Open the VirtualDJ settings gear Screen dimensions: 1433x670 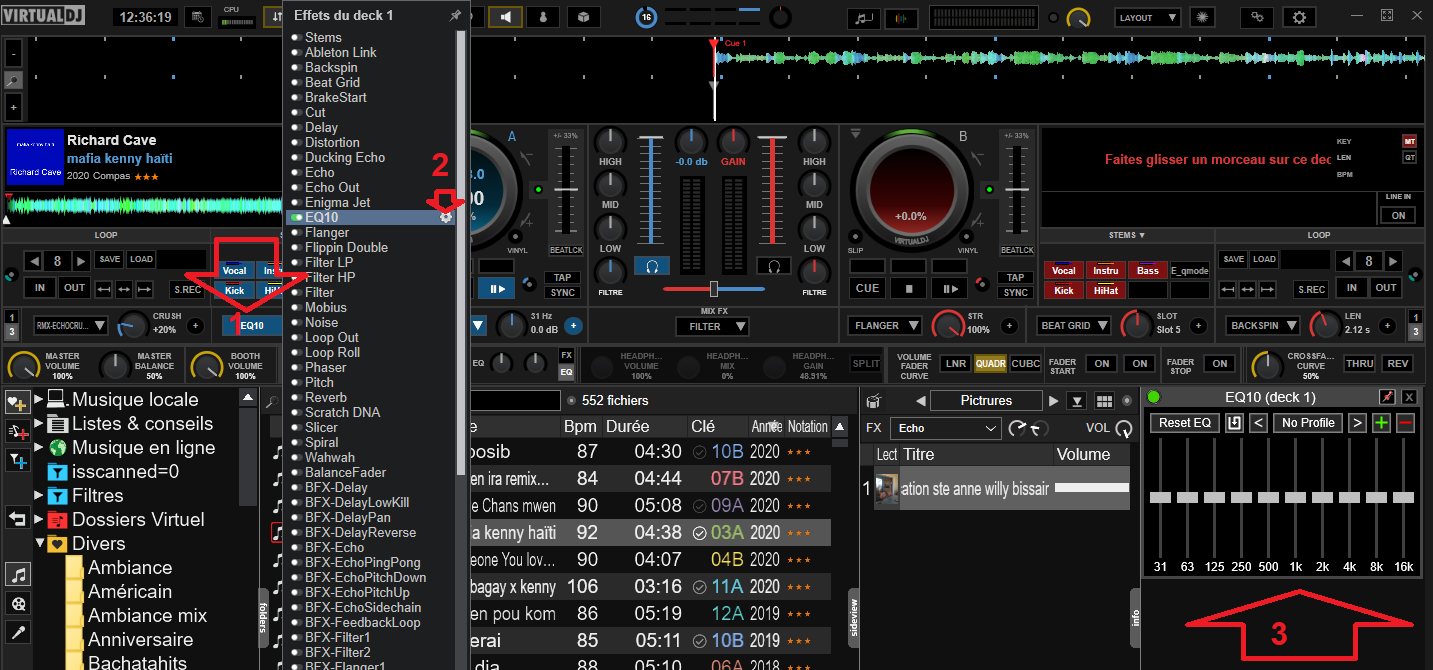[x=1299, y=17]
